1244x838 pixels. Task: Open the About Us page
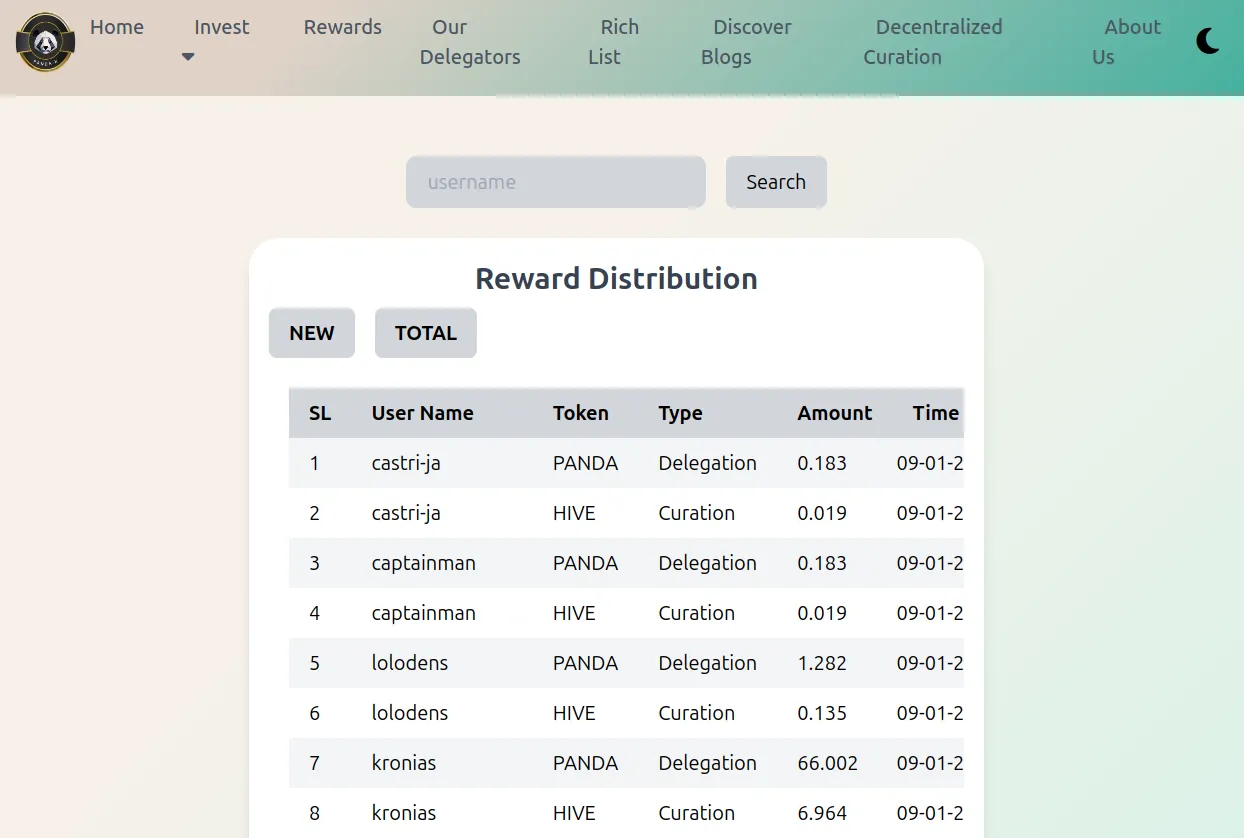[x=1127, y=42]
